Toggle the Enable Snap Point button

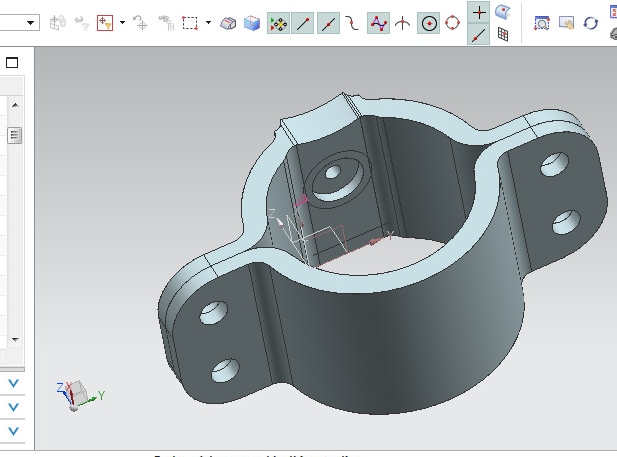click(x=279, y=22)
